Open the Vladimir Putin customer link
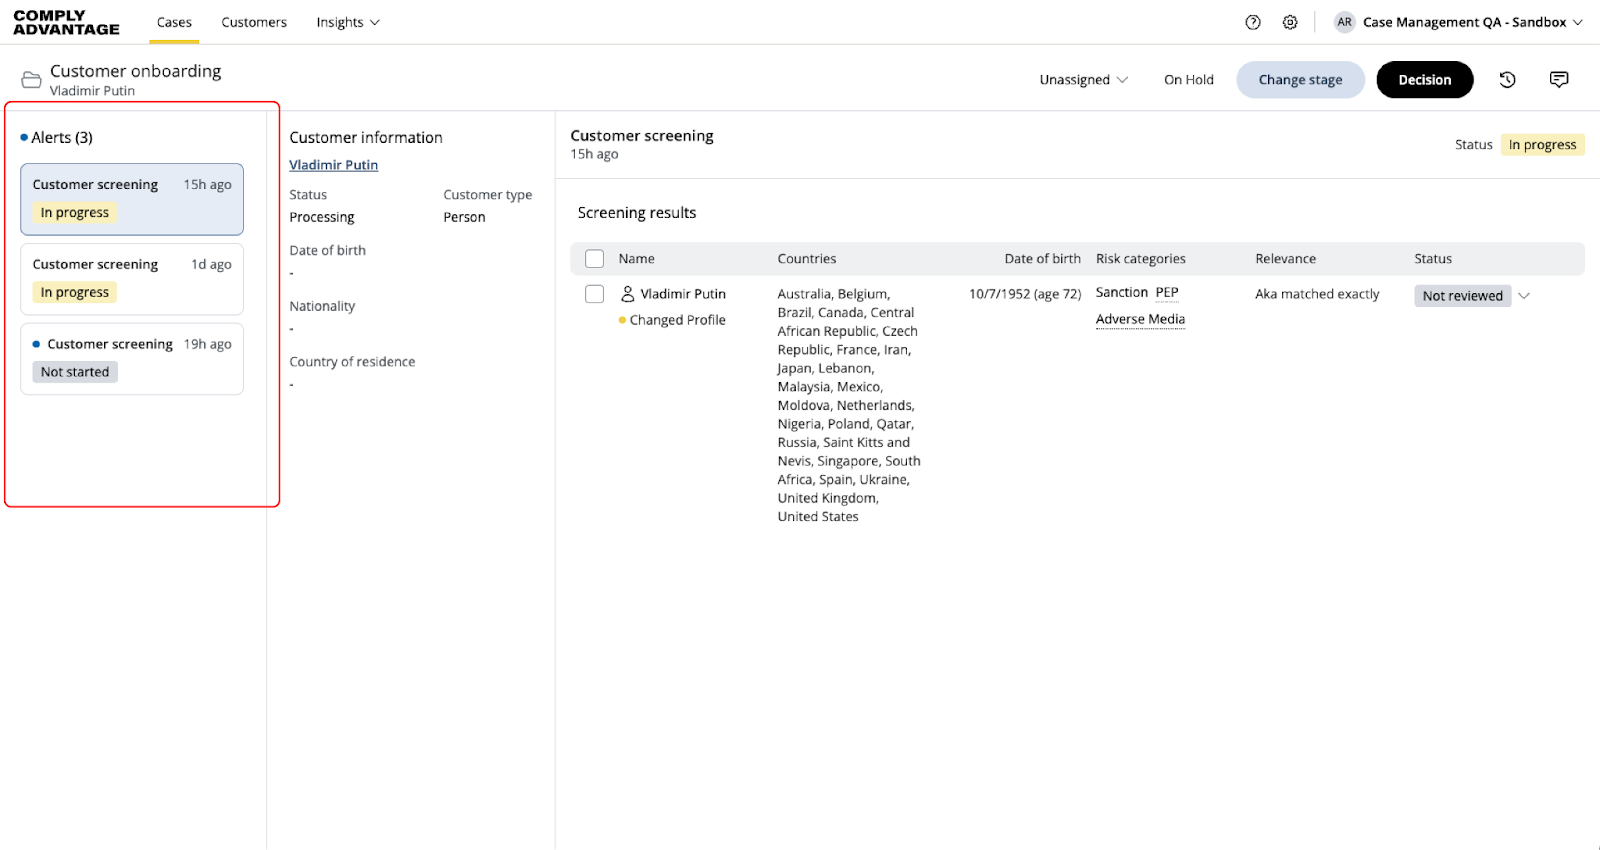The width and height of the screenshot is (1600, 850). tap(333, 165)
